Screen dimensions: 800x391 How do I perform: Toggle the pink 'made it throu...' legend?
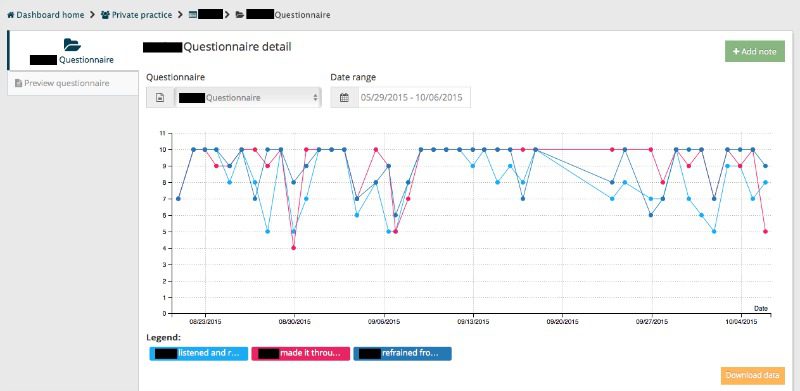coord(301,353)
